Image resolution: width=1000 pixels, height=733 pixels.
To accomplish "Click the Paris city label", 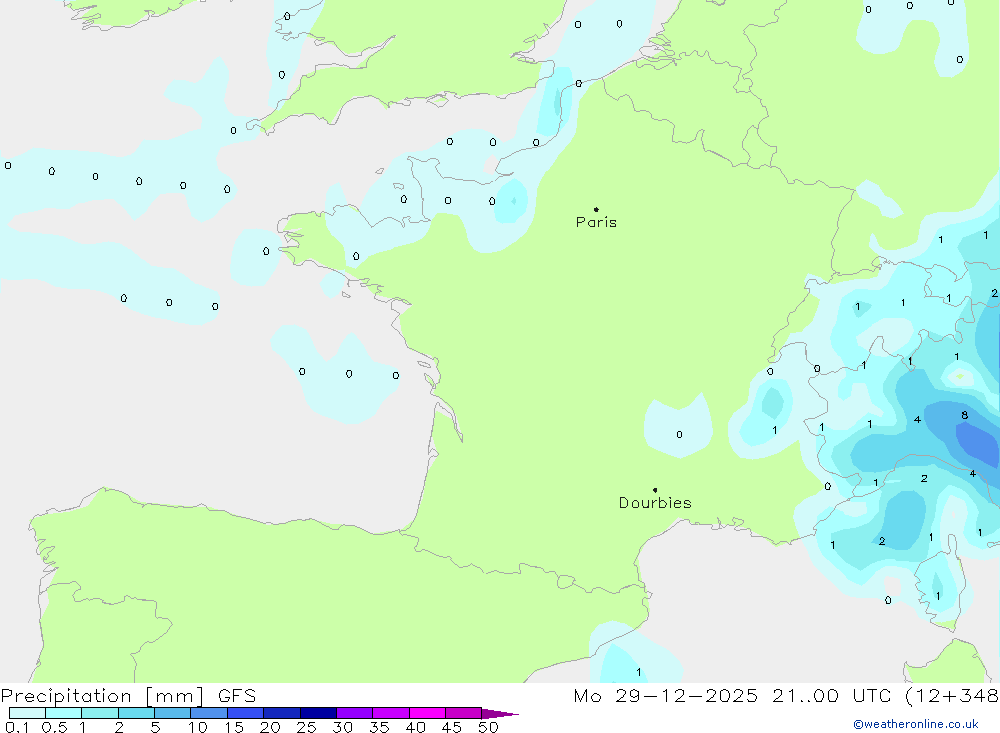I will tap(596, 222).
